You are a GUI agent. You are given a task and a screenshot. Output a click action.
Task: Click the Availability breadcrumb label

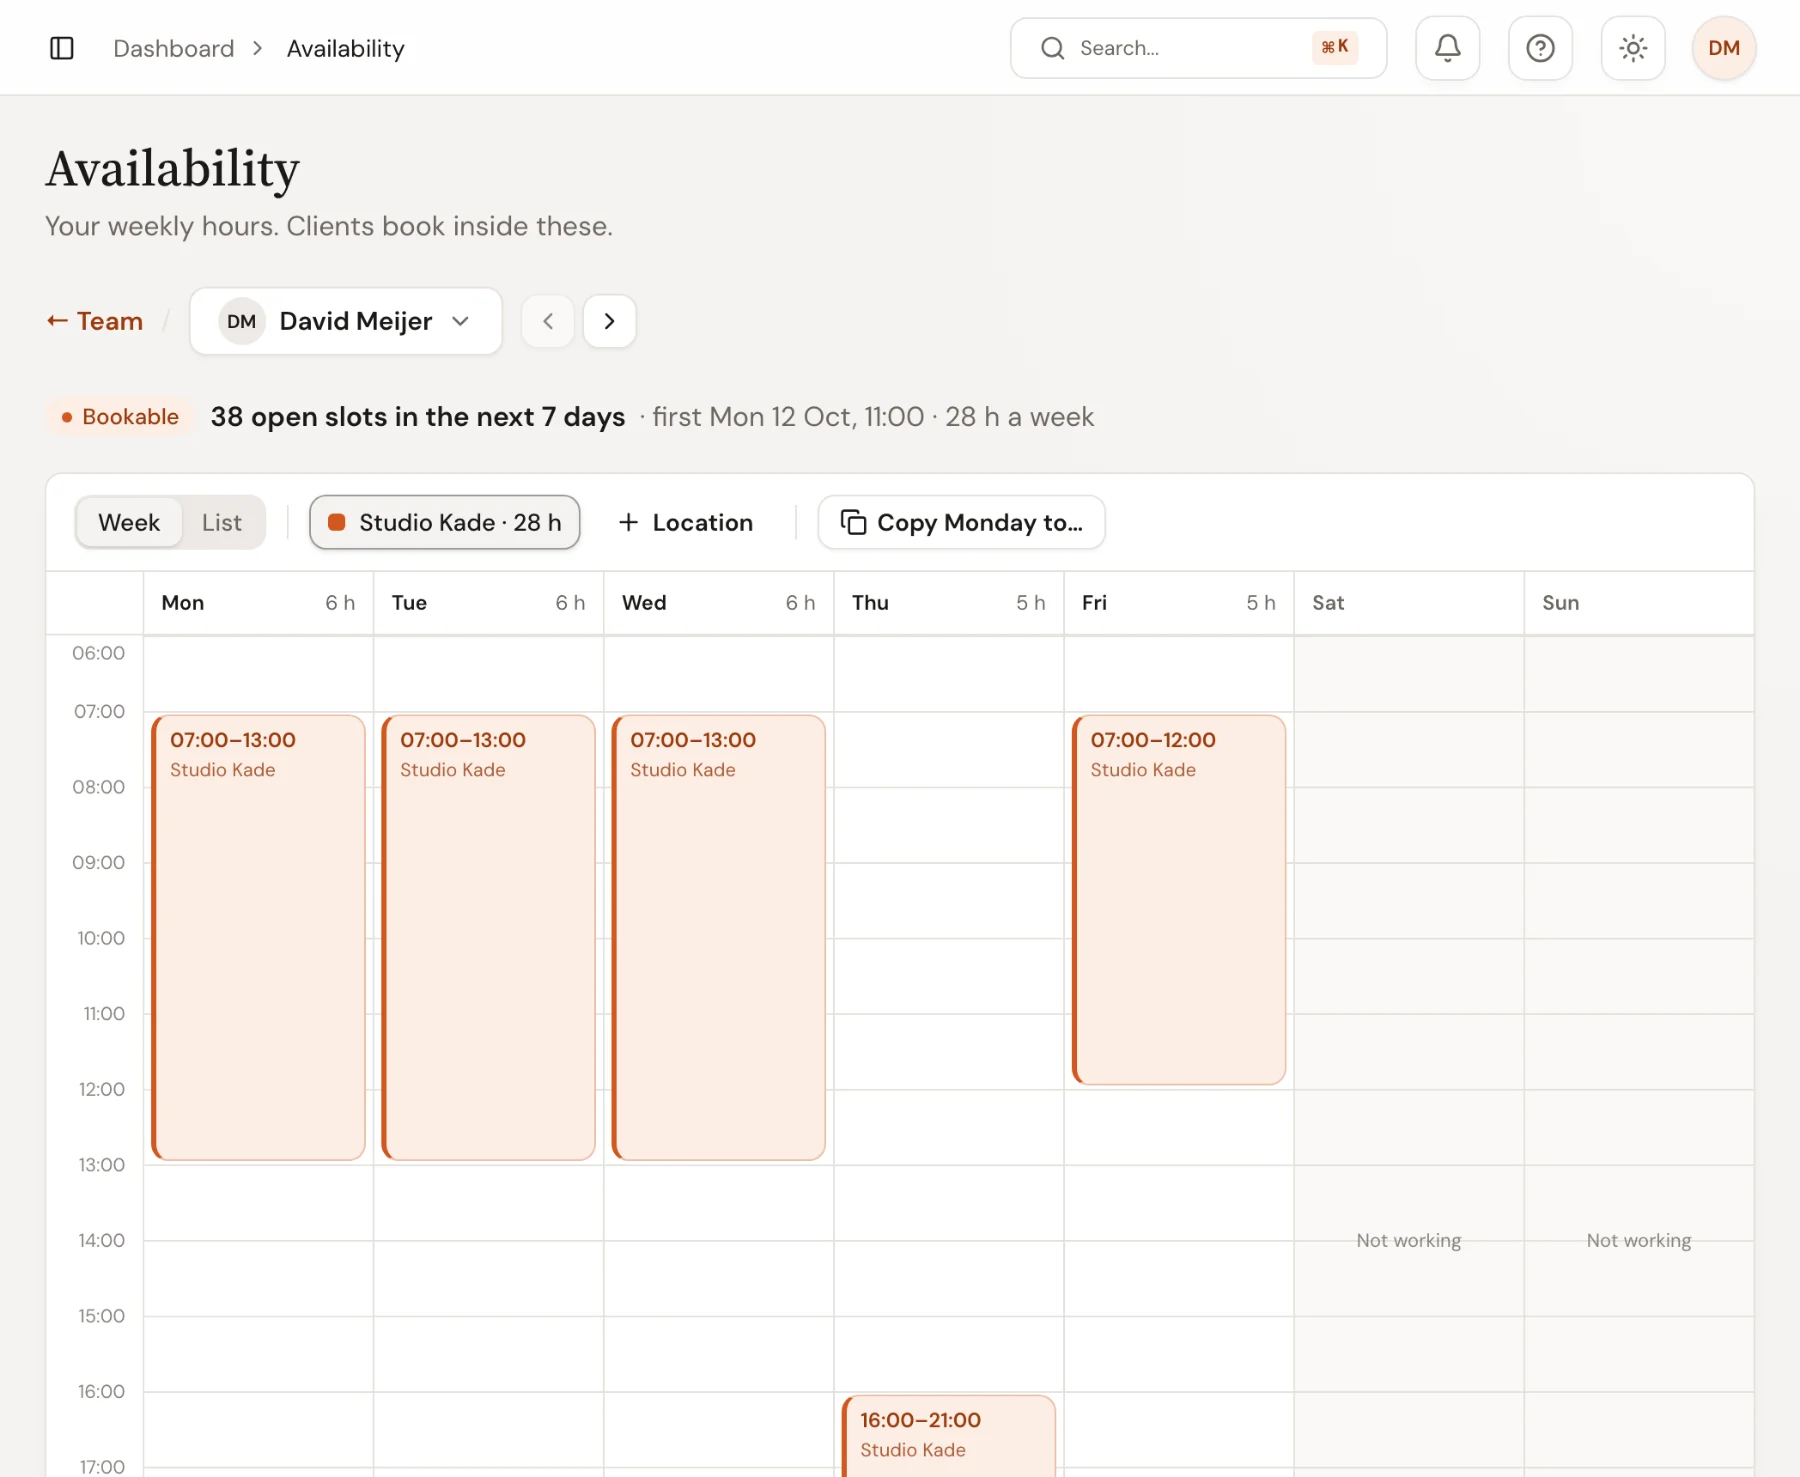[345, 48]
